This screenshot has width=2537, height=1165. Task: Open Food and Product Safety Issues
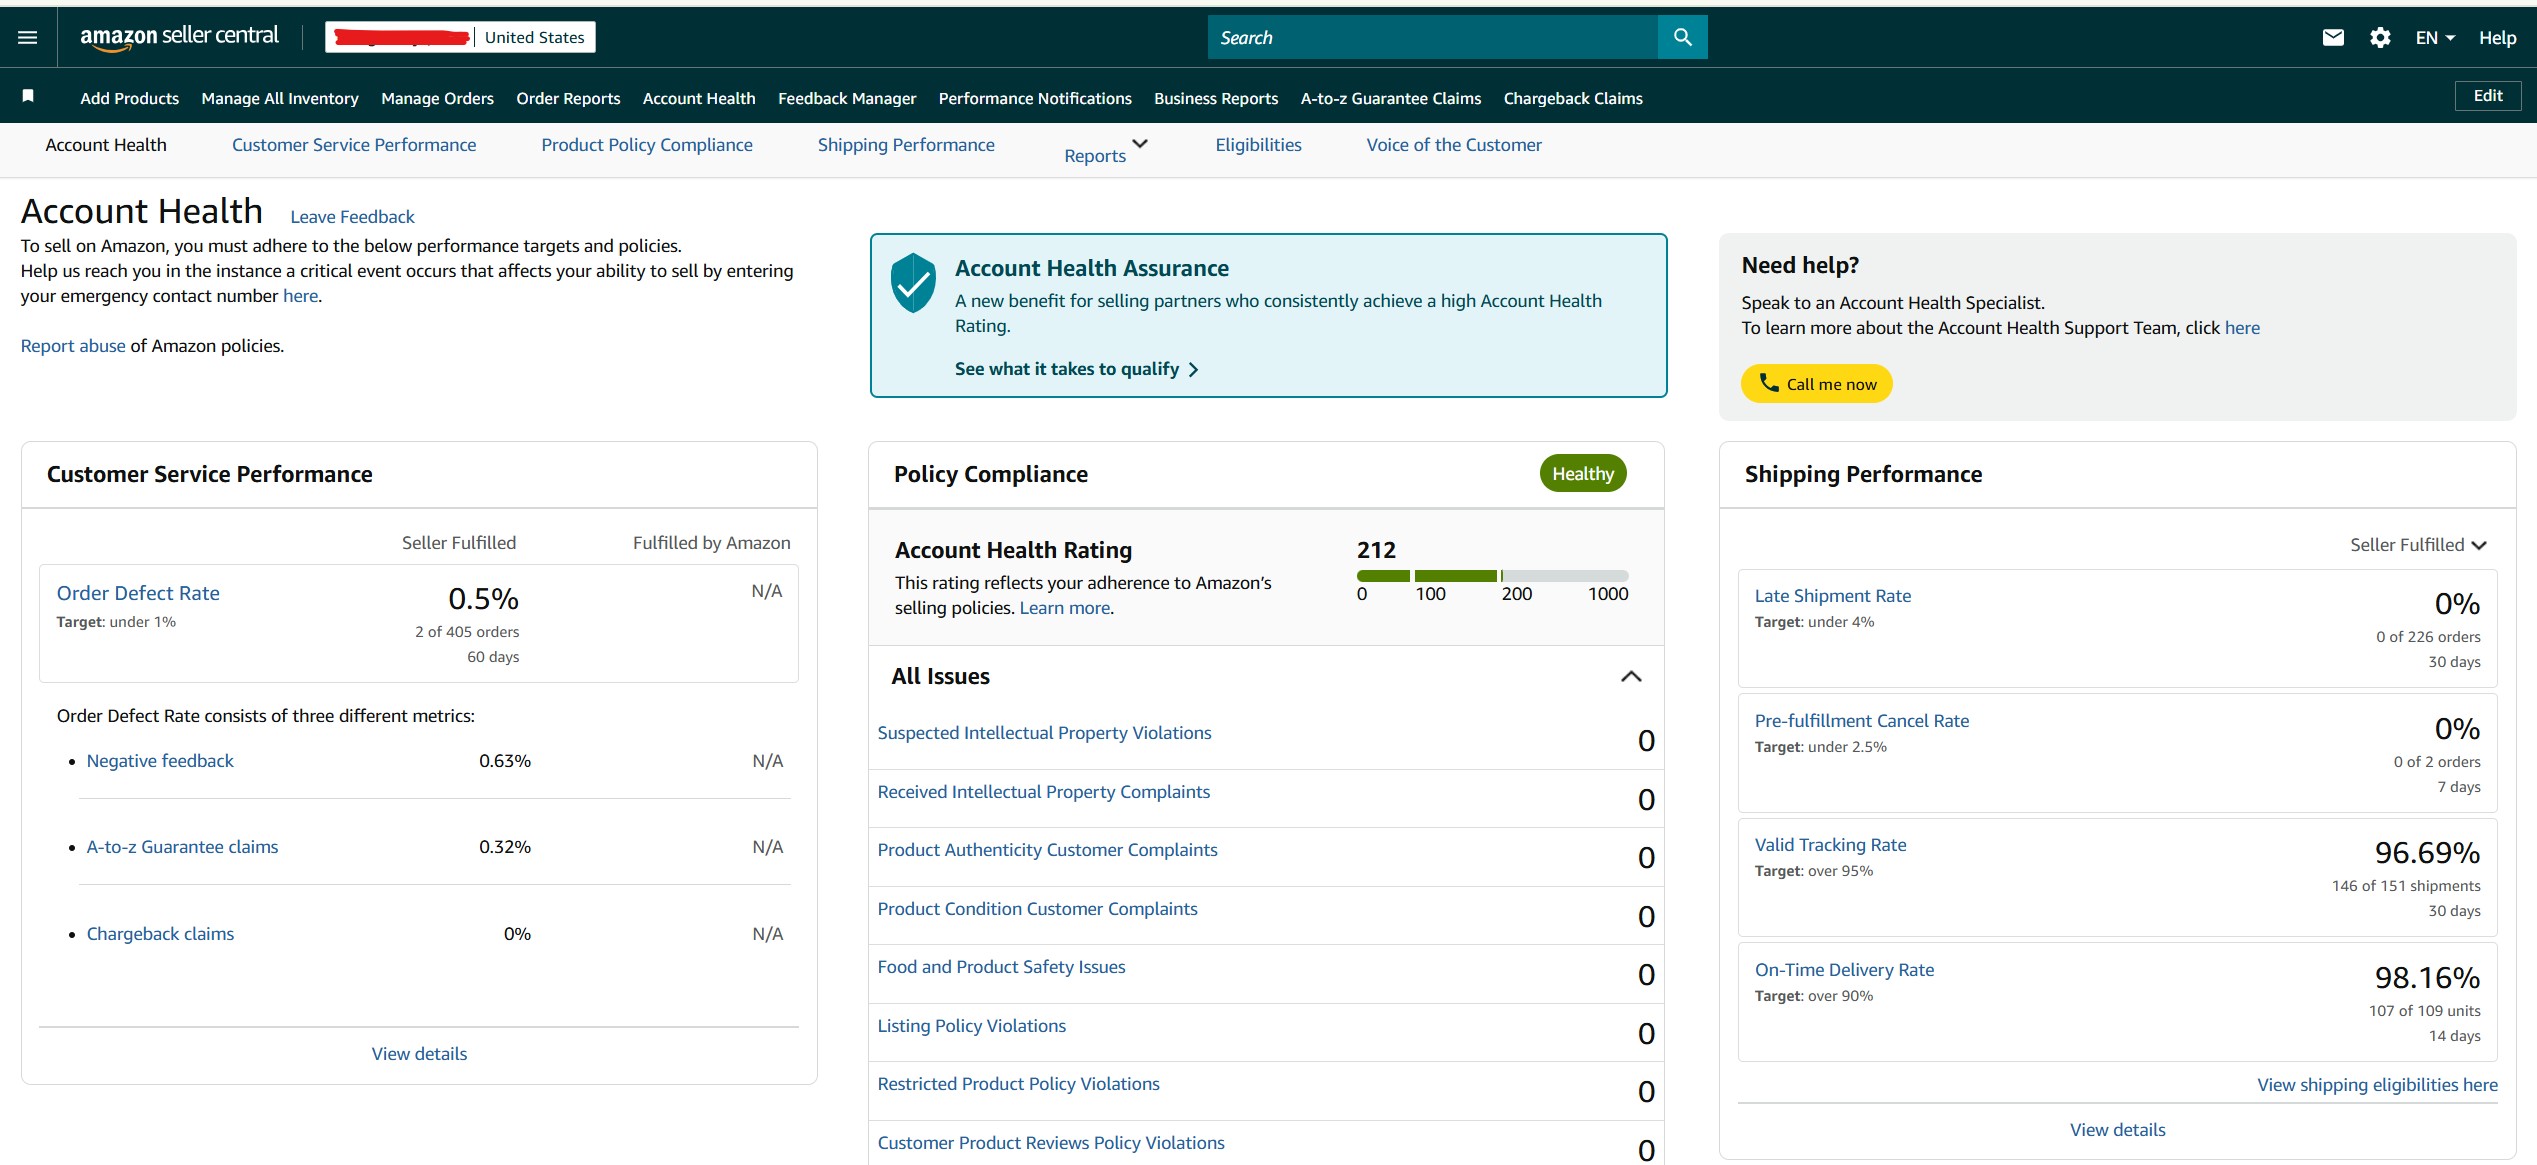point(1001,967)
